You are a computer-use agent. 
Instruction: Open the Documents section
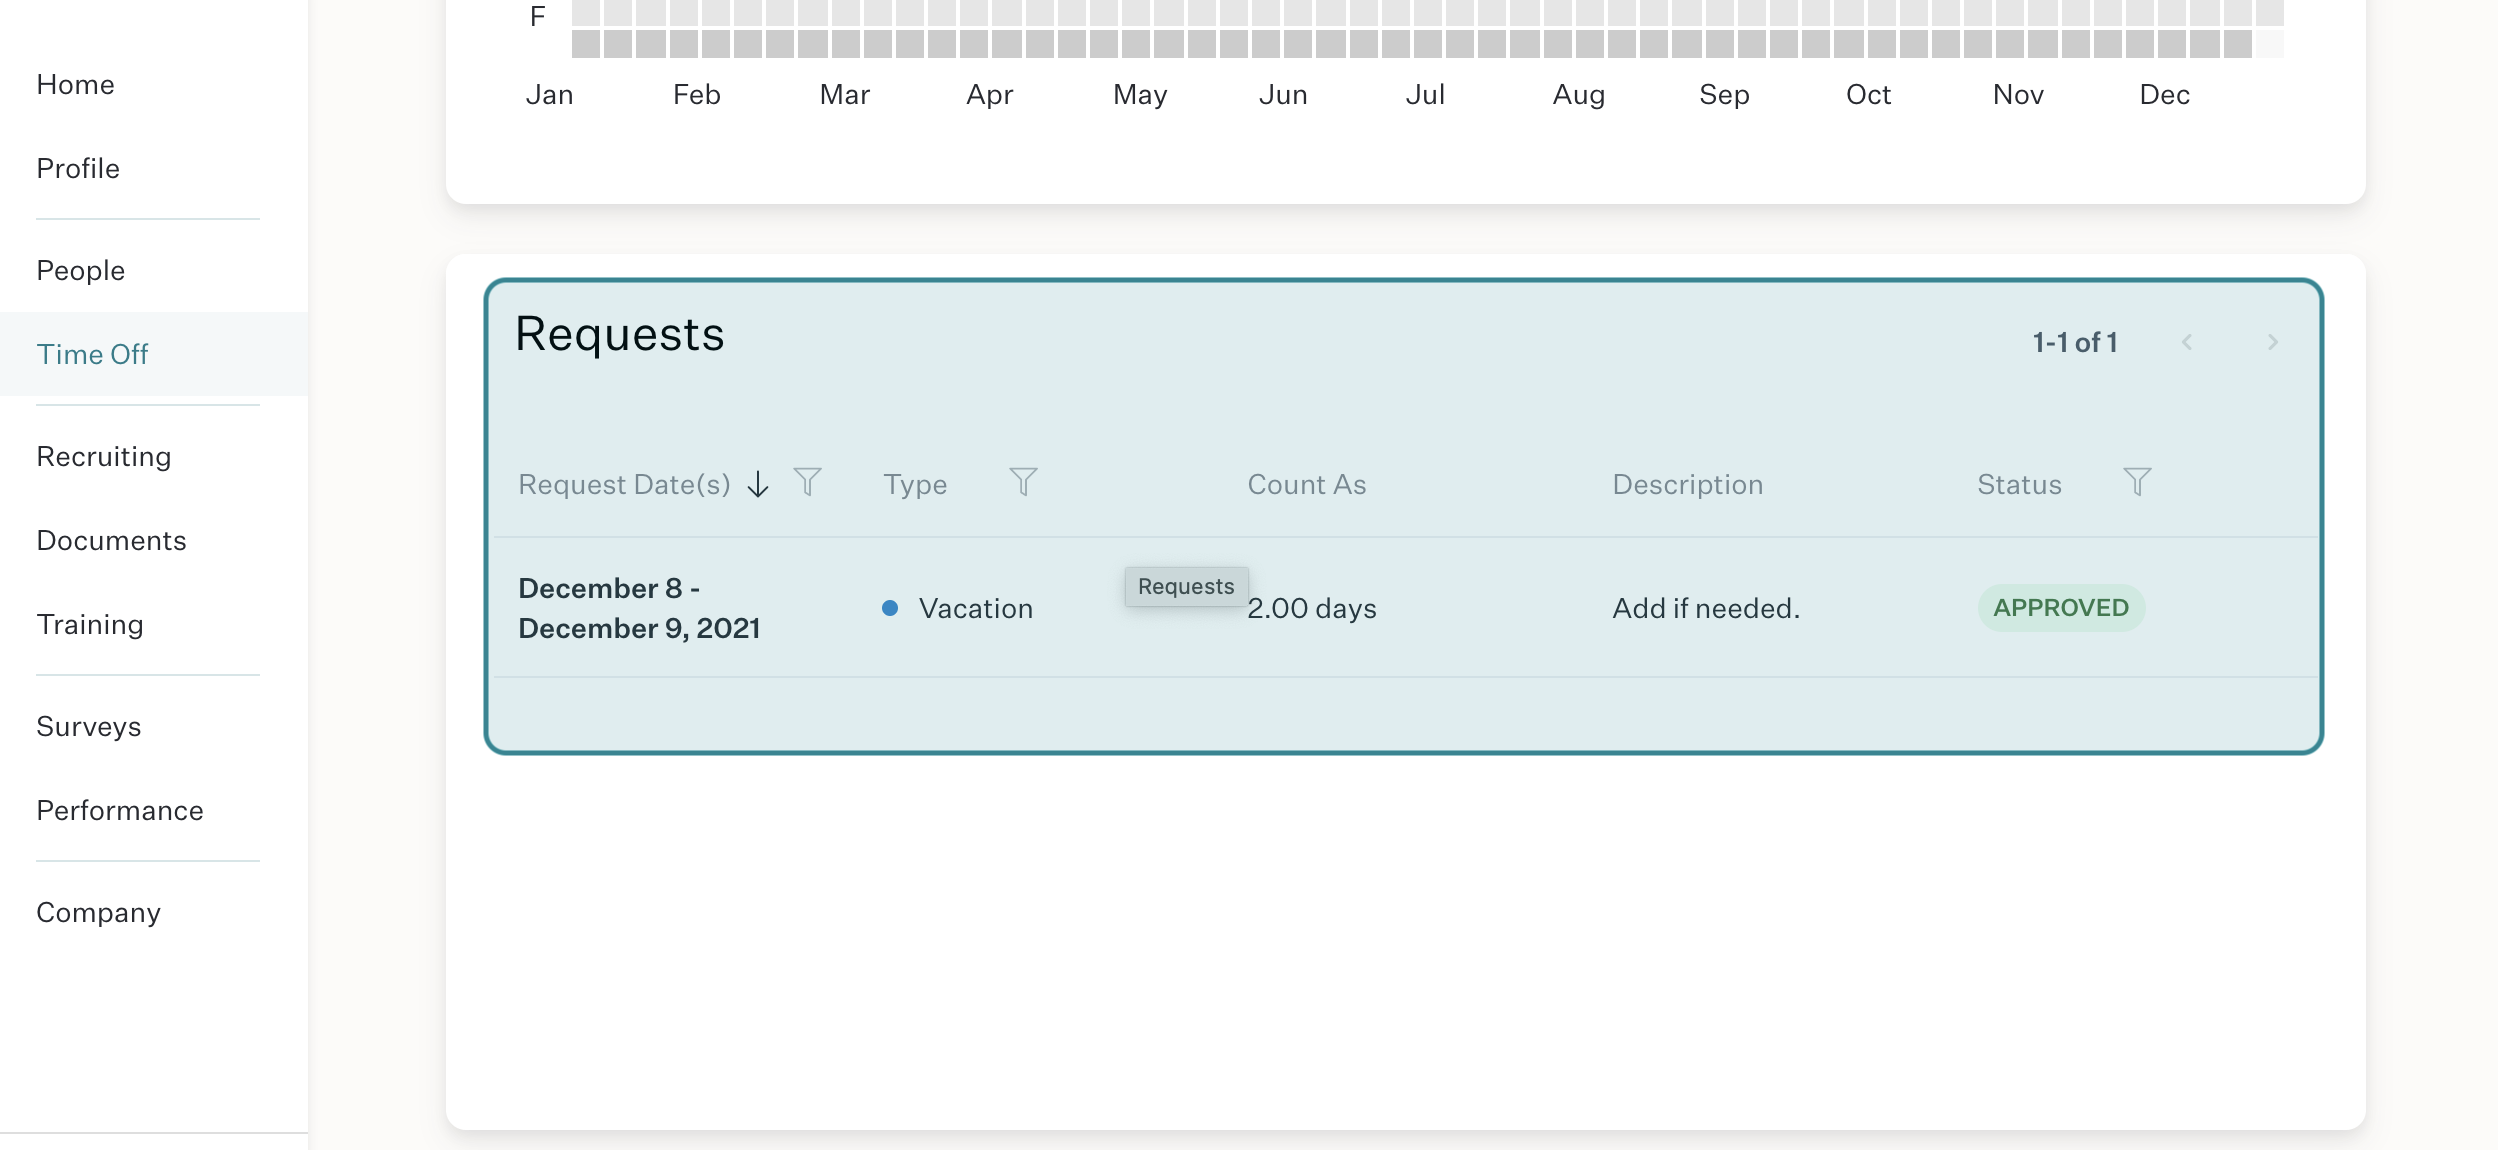coord(112,541)
